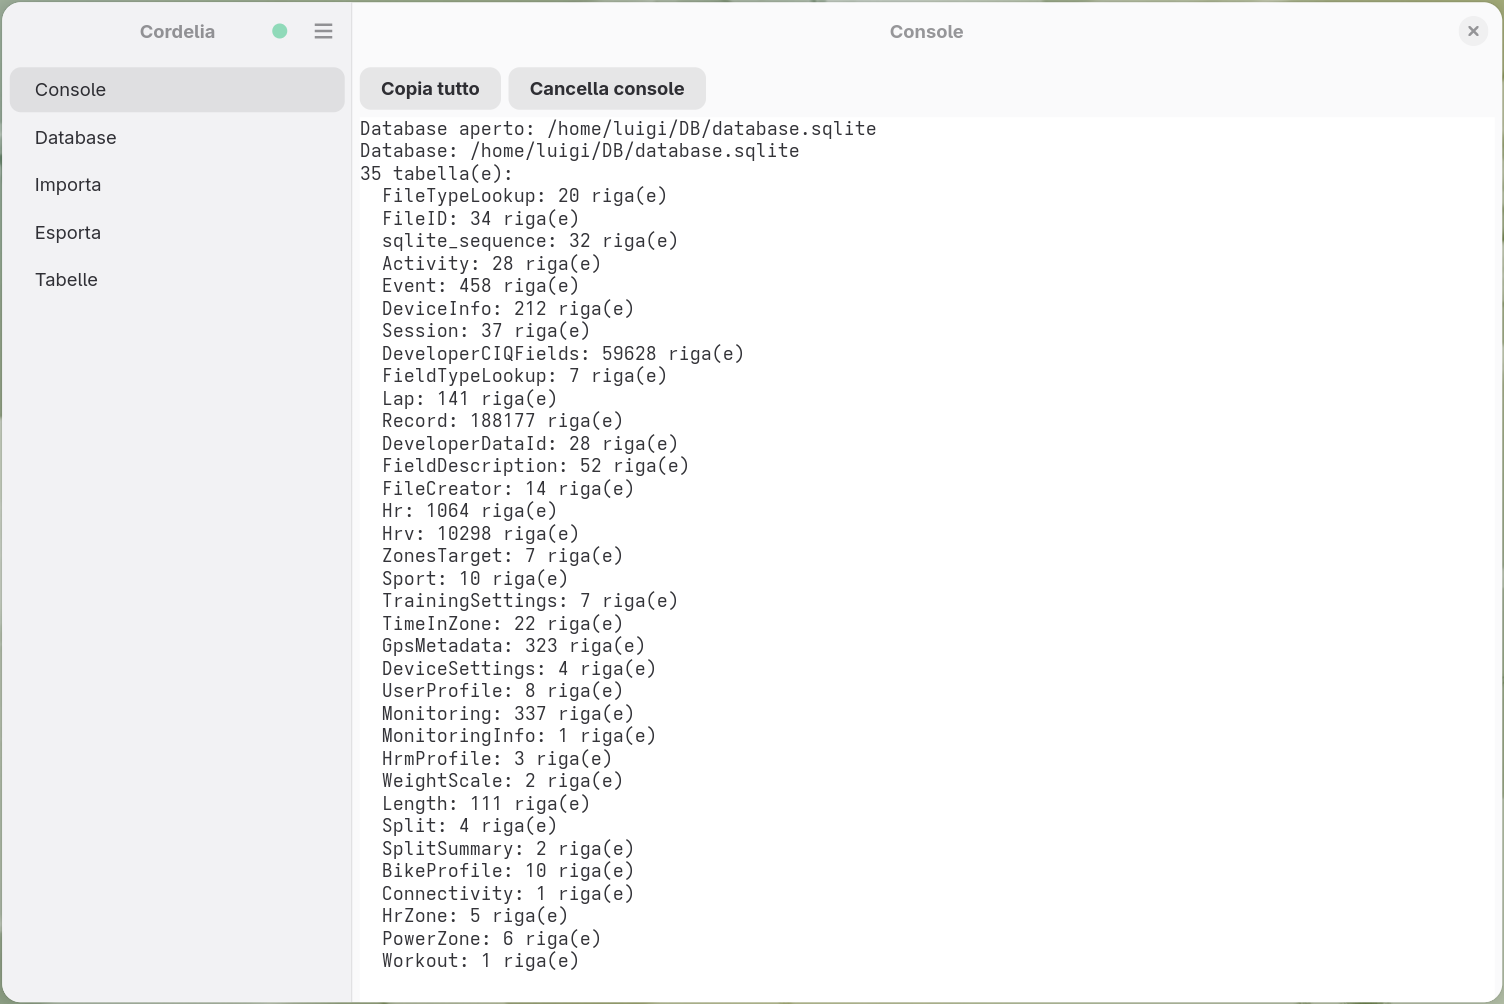Open the hamburger menu in Cordelia header
The image size is (1504, 1004).
point(323,31)
